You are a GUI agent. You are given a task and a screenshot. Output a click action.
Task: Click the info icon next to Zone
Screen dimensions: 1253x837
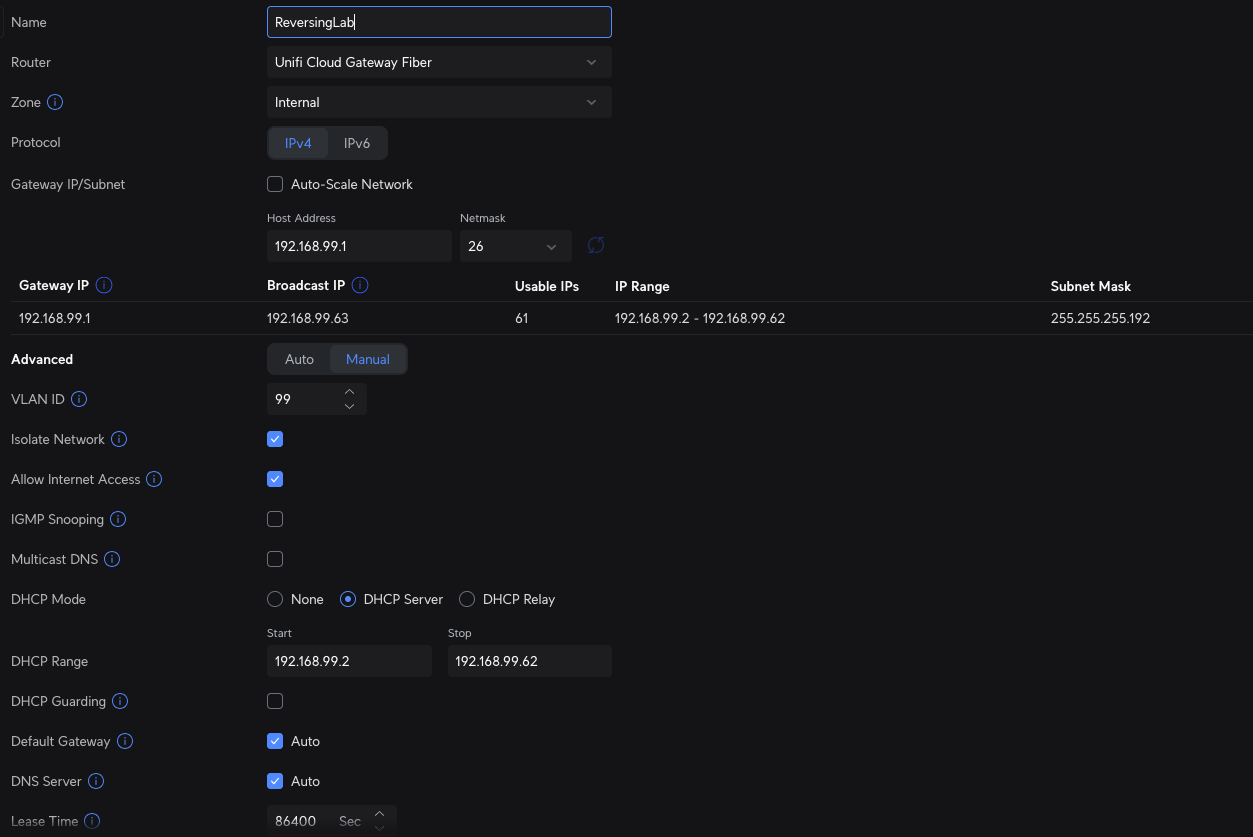tap(56, 102)
